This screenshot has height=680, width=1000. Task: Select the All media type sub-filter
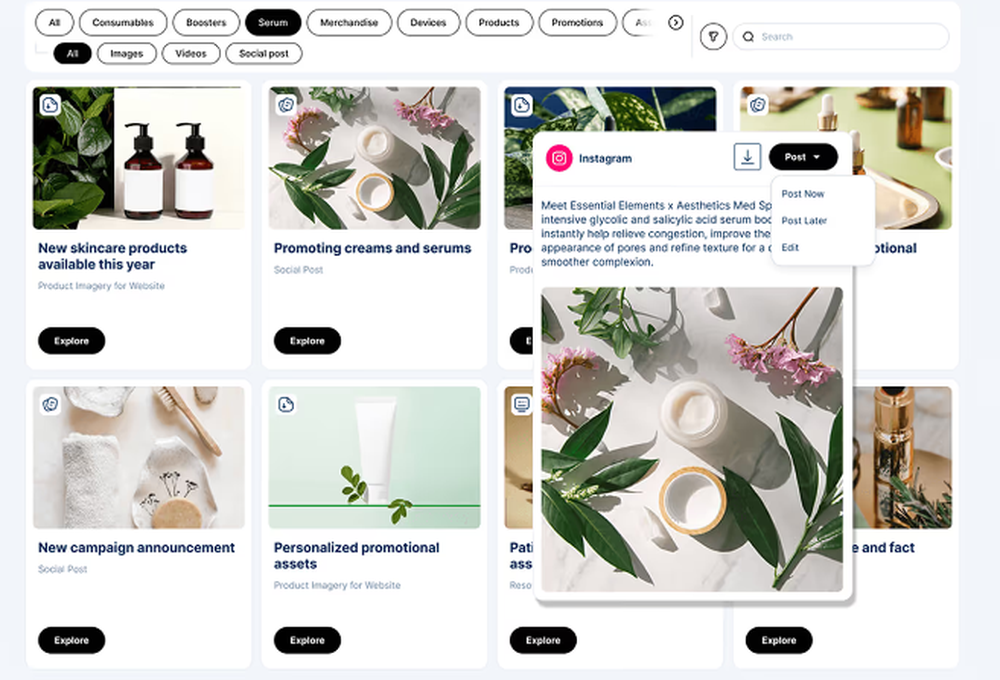point(72,54)
